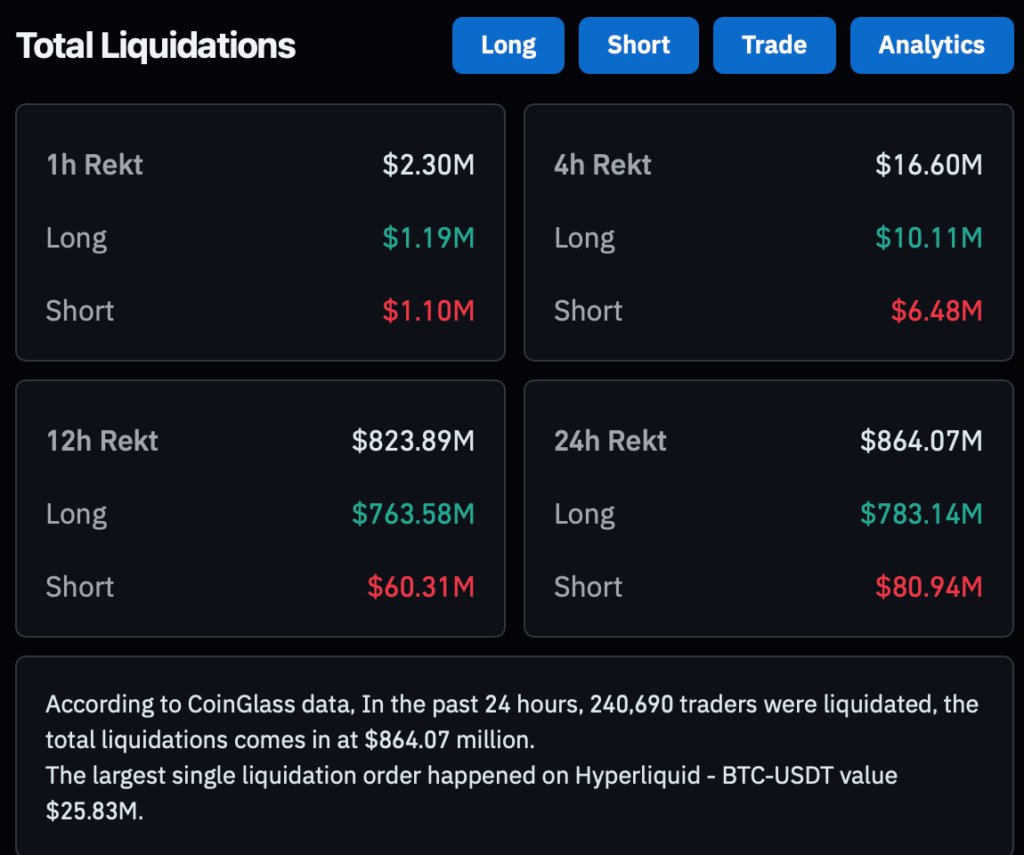
Task: Click the 1h Long value $1.19M
Action: click(428, 238)
